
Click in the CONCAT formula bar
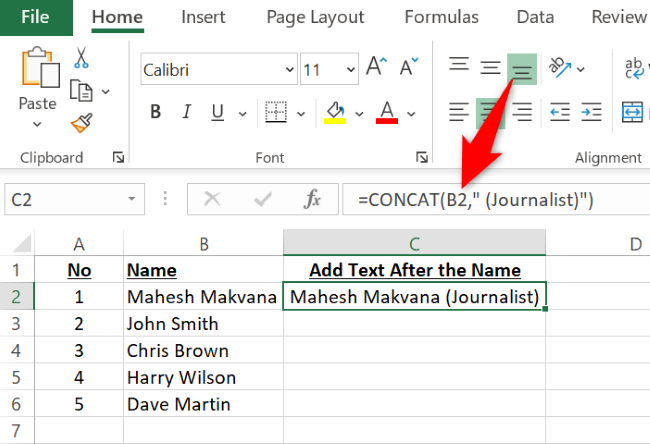pyautogui.click(x=496, y=199)
